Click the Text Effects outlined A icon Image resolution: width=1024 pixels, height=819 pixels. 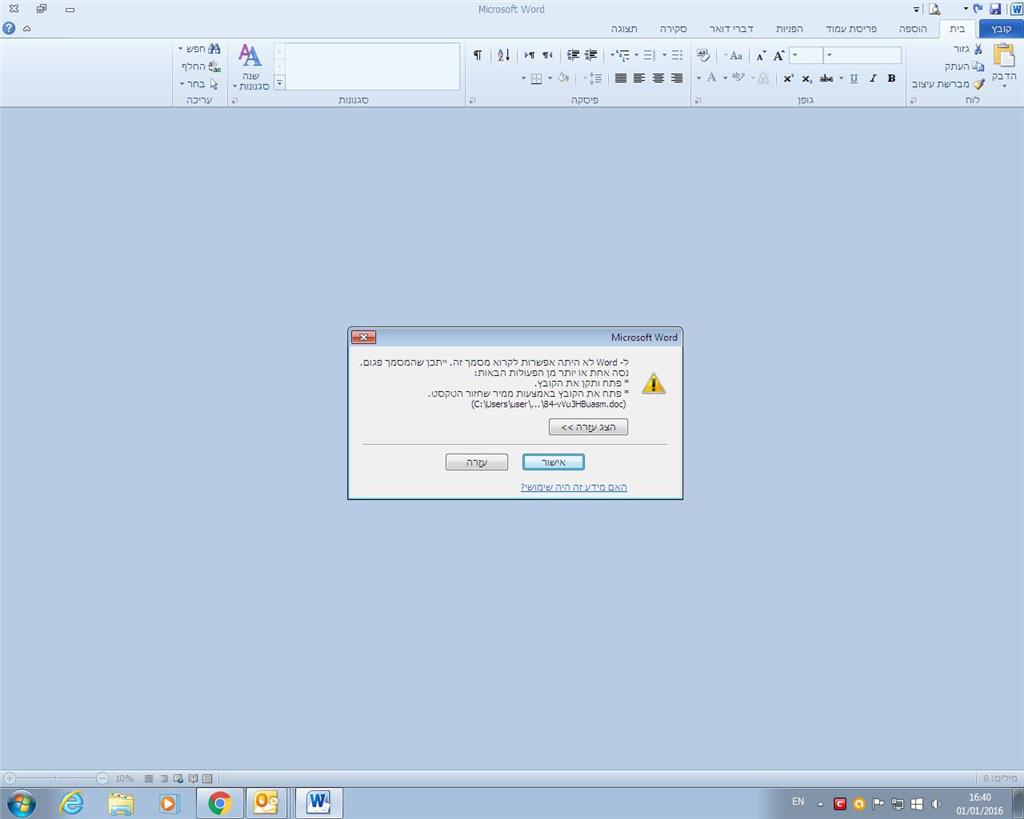coord(763,78)
